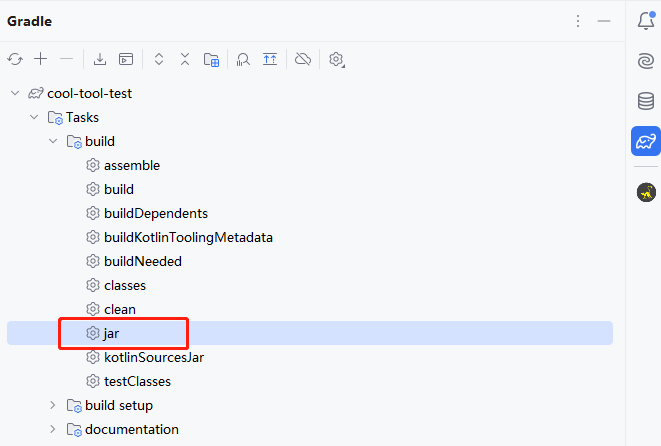Screen dimensions: 661x446
Task: Open Gradle panel options three-dot menu
Action: point(577,21)
